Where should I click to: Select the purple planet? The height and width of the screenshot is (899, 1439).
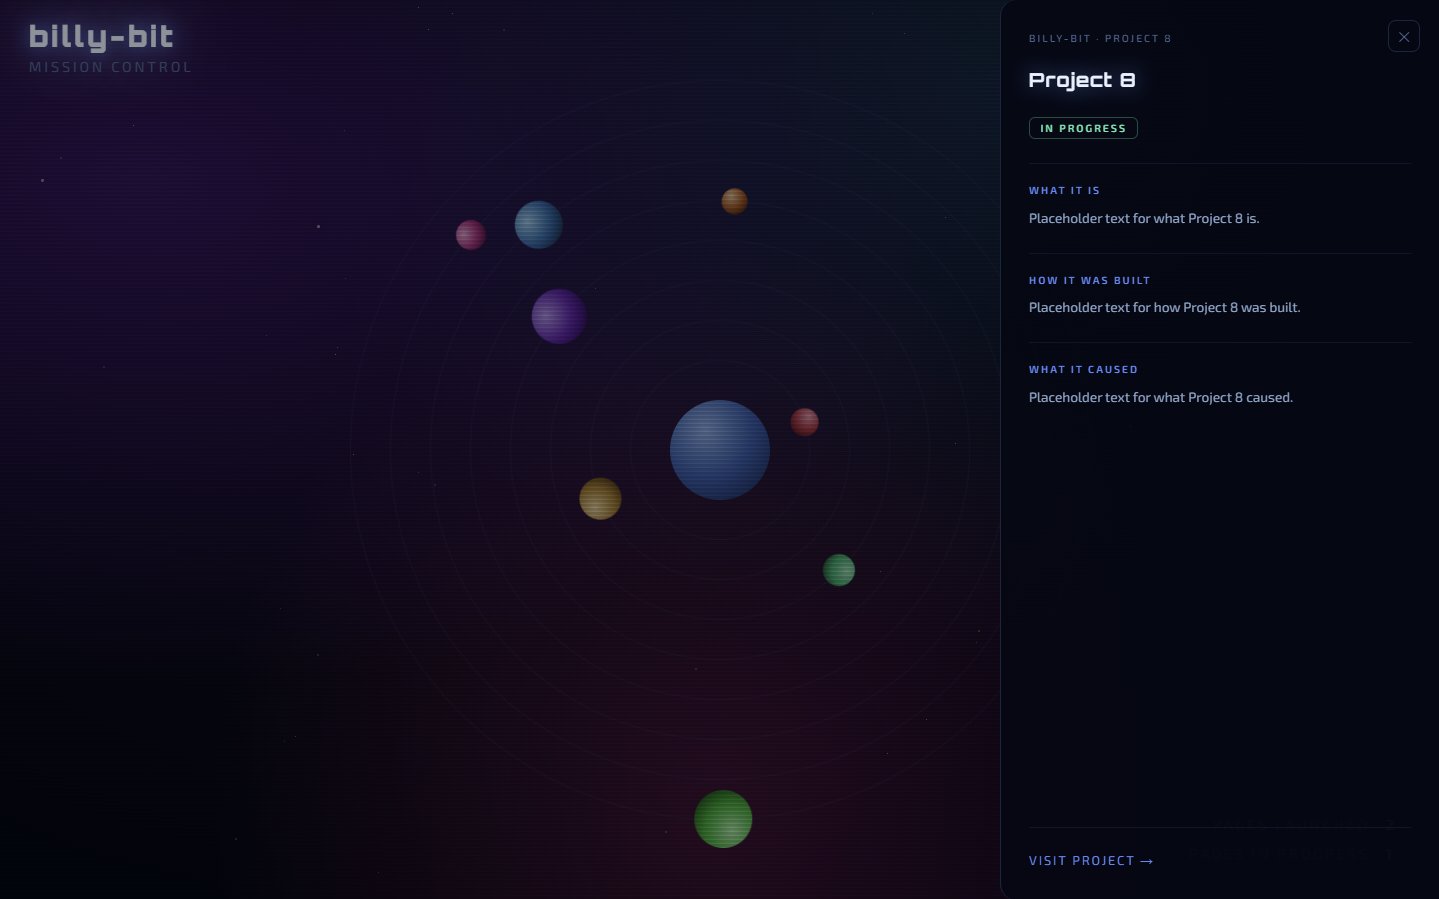point(559,316)
